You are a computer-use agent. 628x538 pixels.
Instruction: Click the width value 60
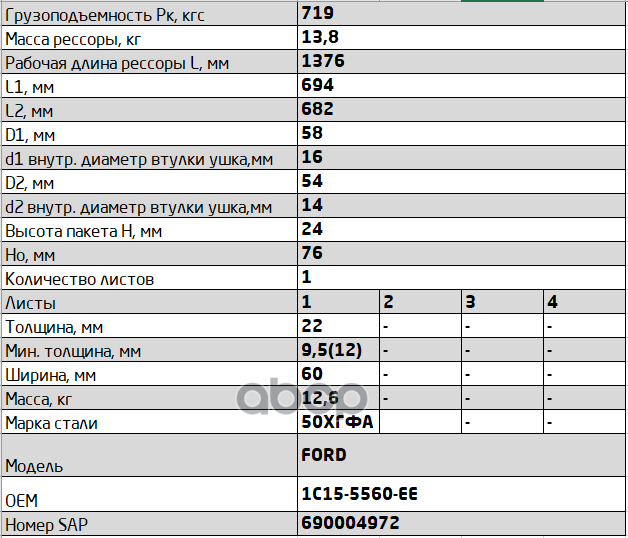312,374
